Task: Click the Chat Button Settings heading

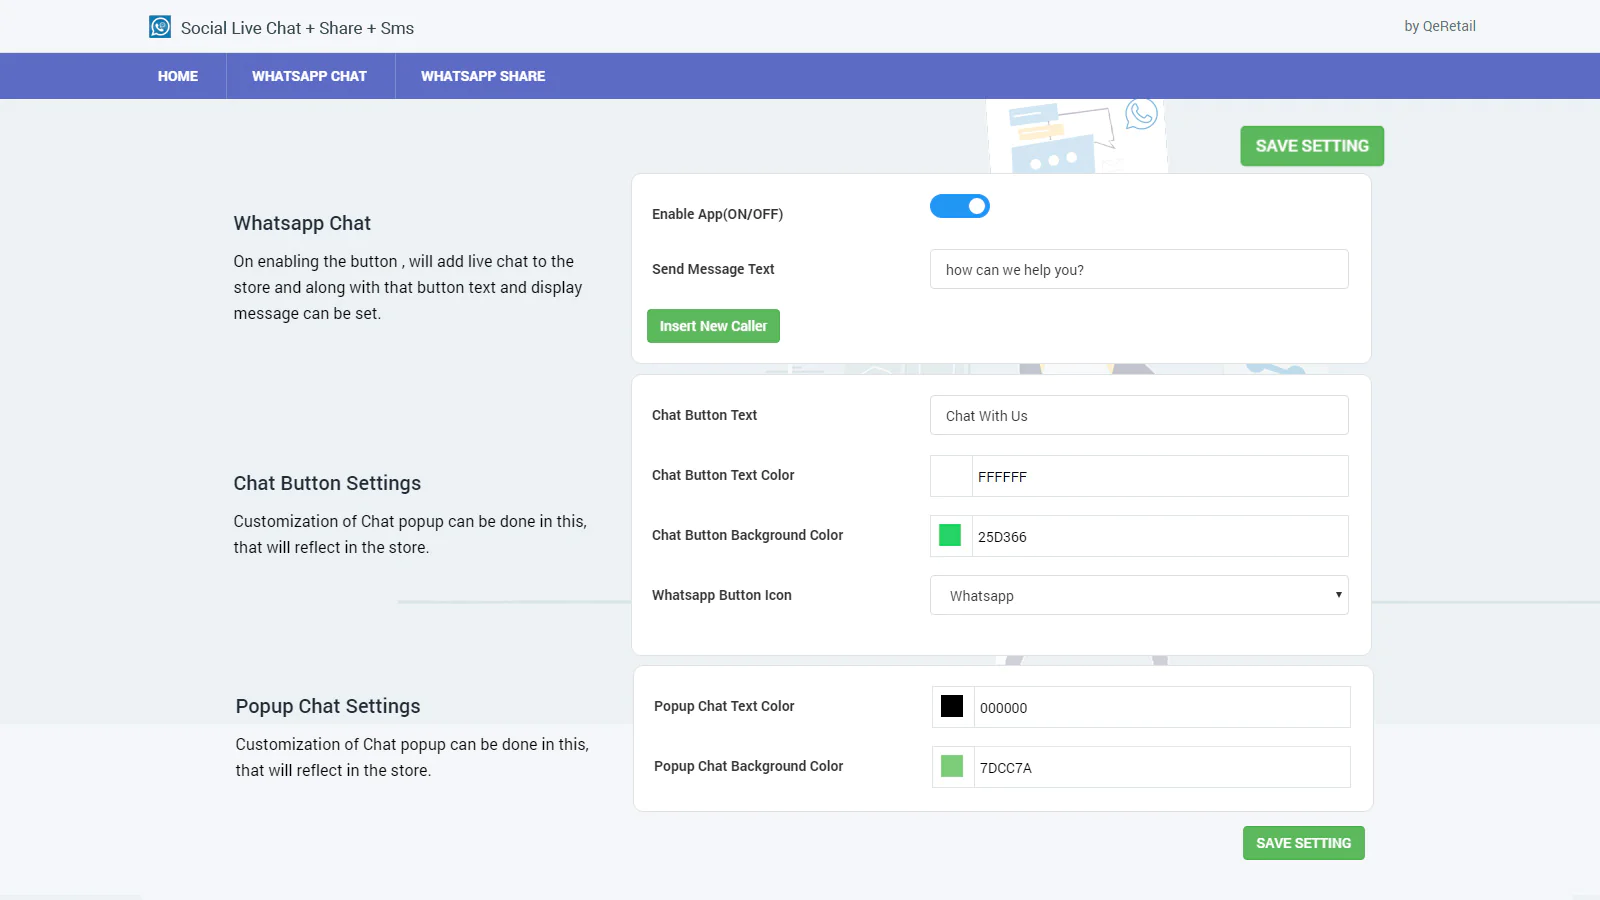Action: 327,483
